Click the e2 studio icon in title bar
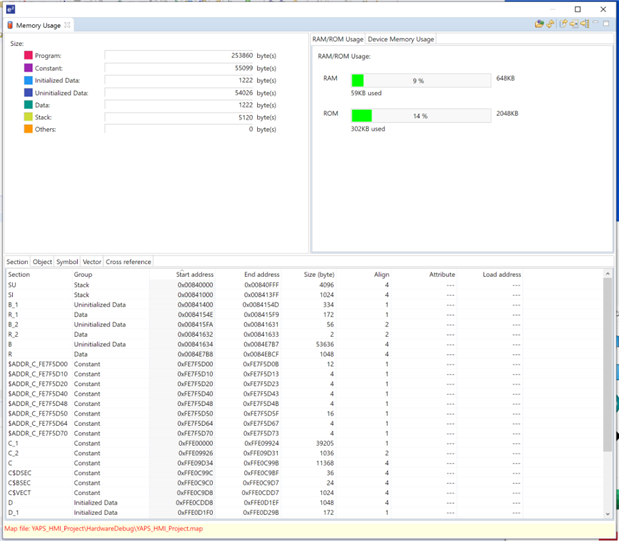This screenshot has width=619, height=541. coord(10,8)
